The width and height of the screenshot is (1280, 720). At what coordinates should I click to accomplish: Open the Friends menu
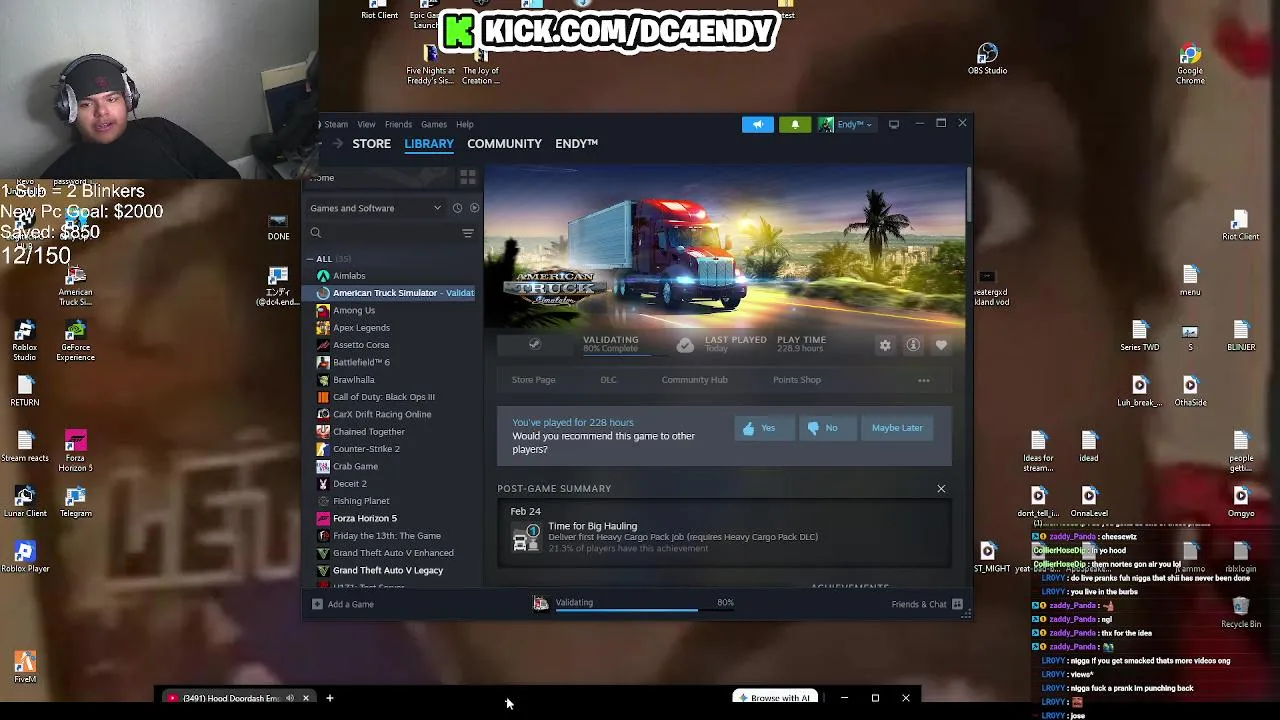398,124
